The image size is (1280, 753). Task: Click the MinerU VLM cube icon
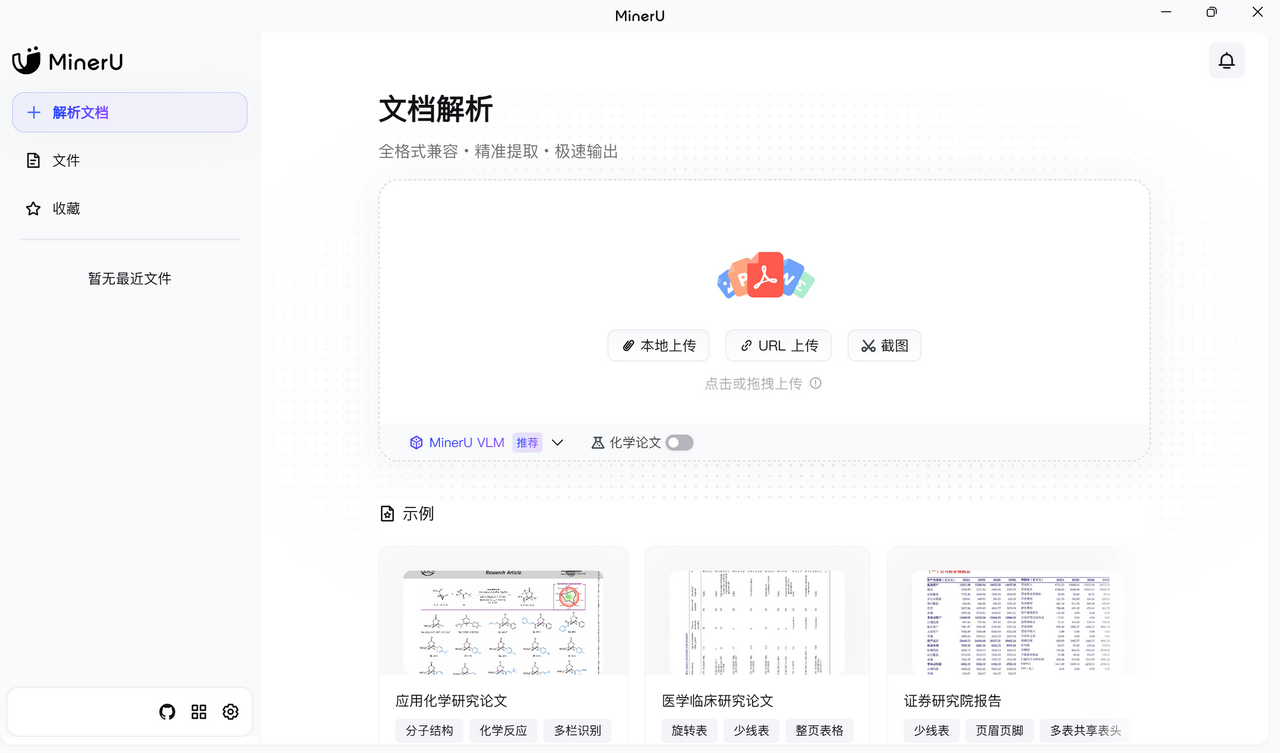point(416,442)
